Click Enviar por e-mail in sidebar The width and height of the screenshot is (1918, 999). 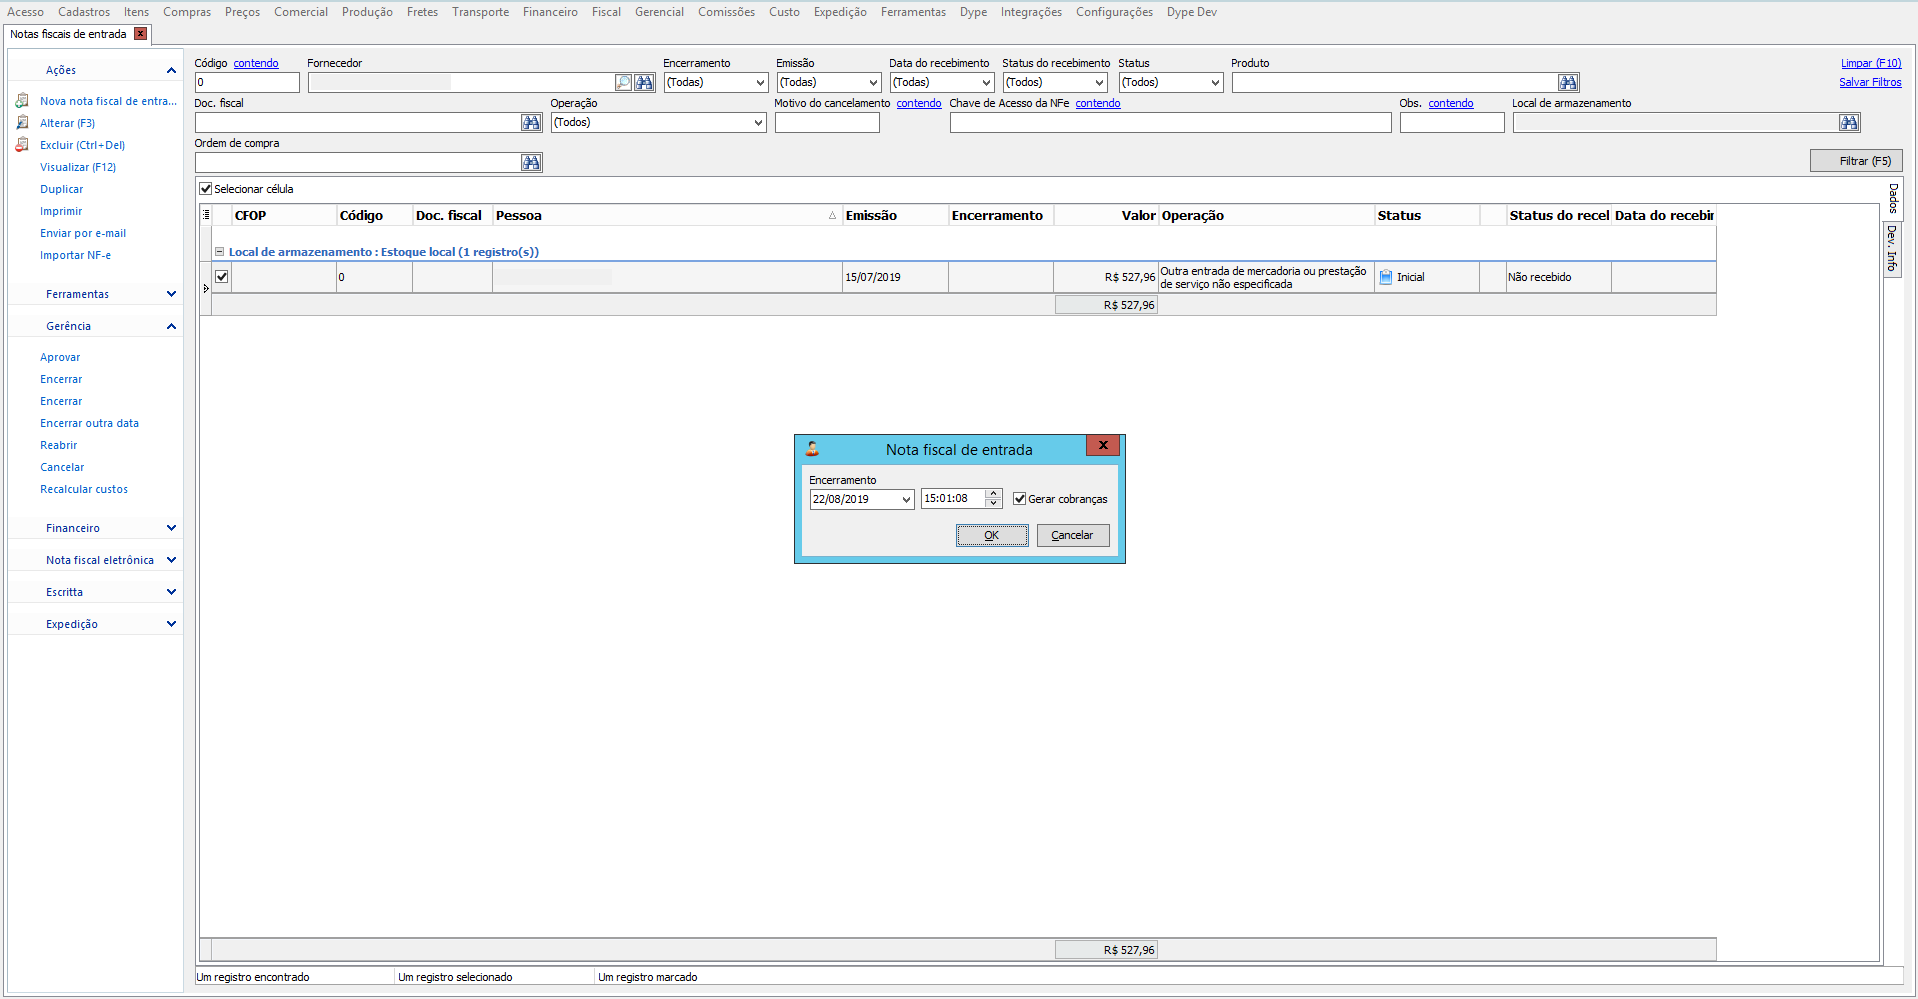(83, 233)
